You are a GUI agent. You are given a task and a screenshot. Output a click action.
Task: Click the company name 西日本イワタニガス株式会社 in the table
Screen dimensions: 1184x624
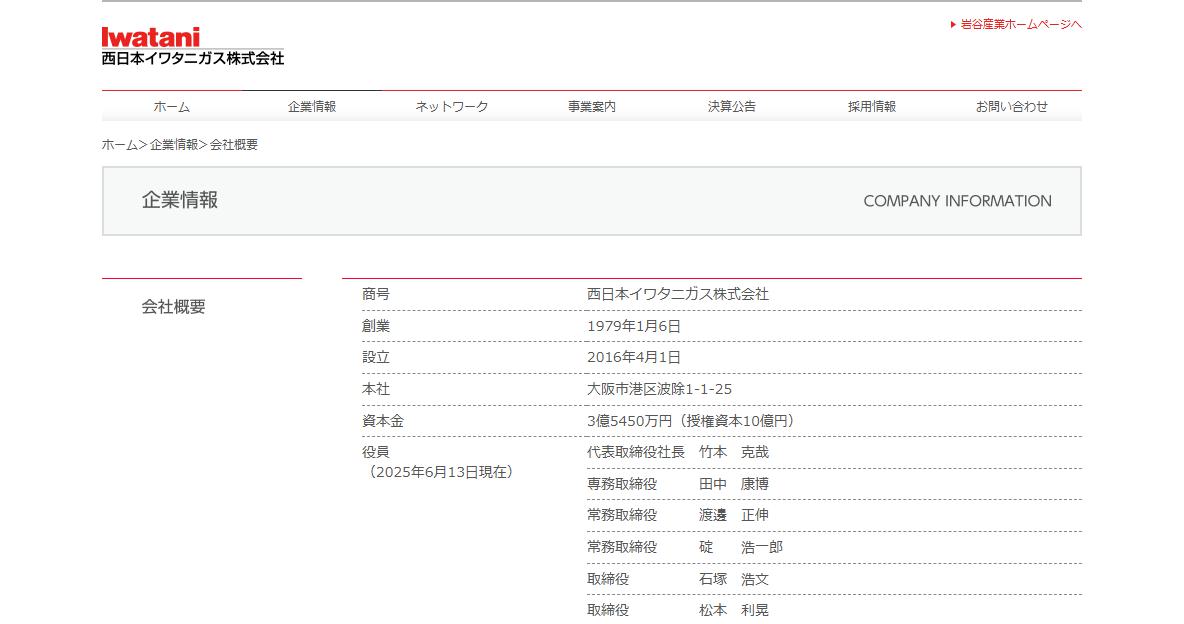(x=678, y=294)
